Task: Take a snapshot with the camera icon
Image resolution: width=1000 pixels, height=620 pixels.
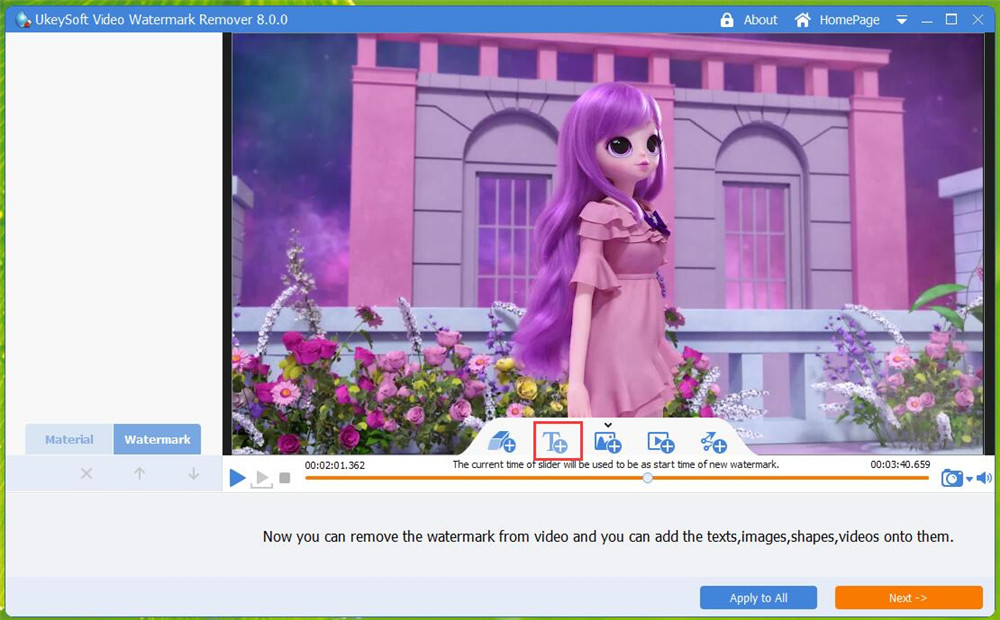Action: (951, 478)
